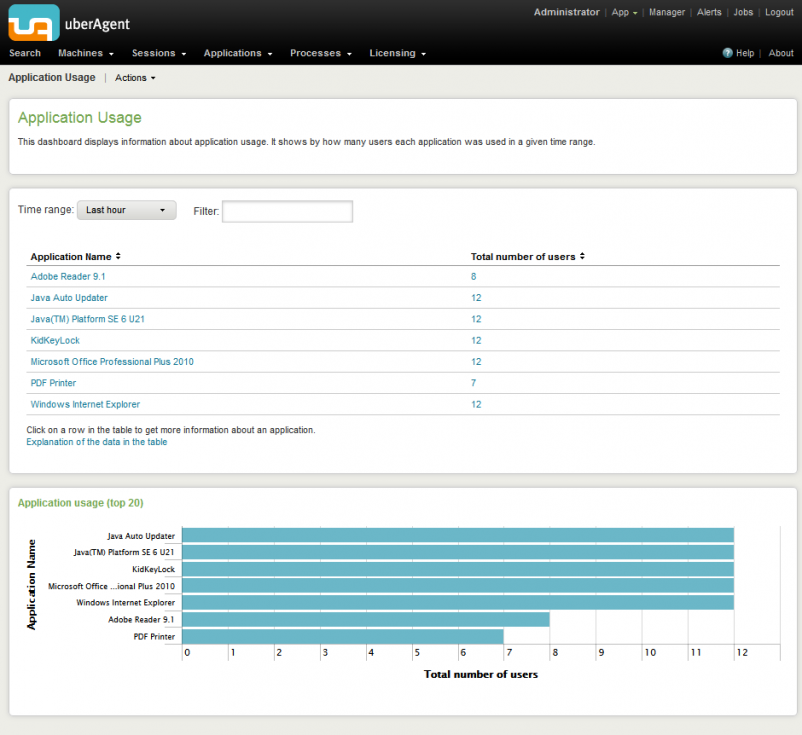The height and width of the screenshot is (735, 802).
Task: Click Explanation of the data in the table
Action: coord(95,441)
